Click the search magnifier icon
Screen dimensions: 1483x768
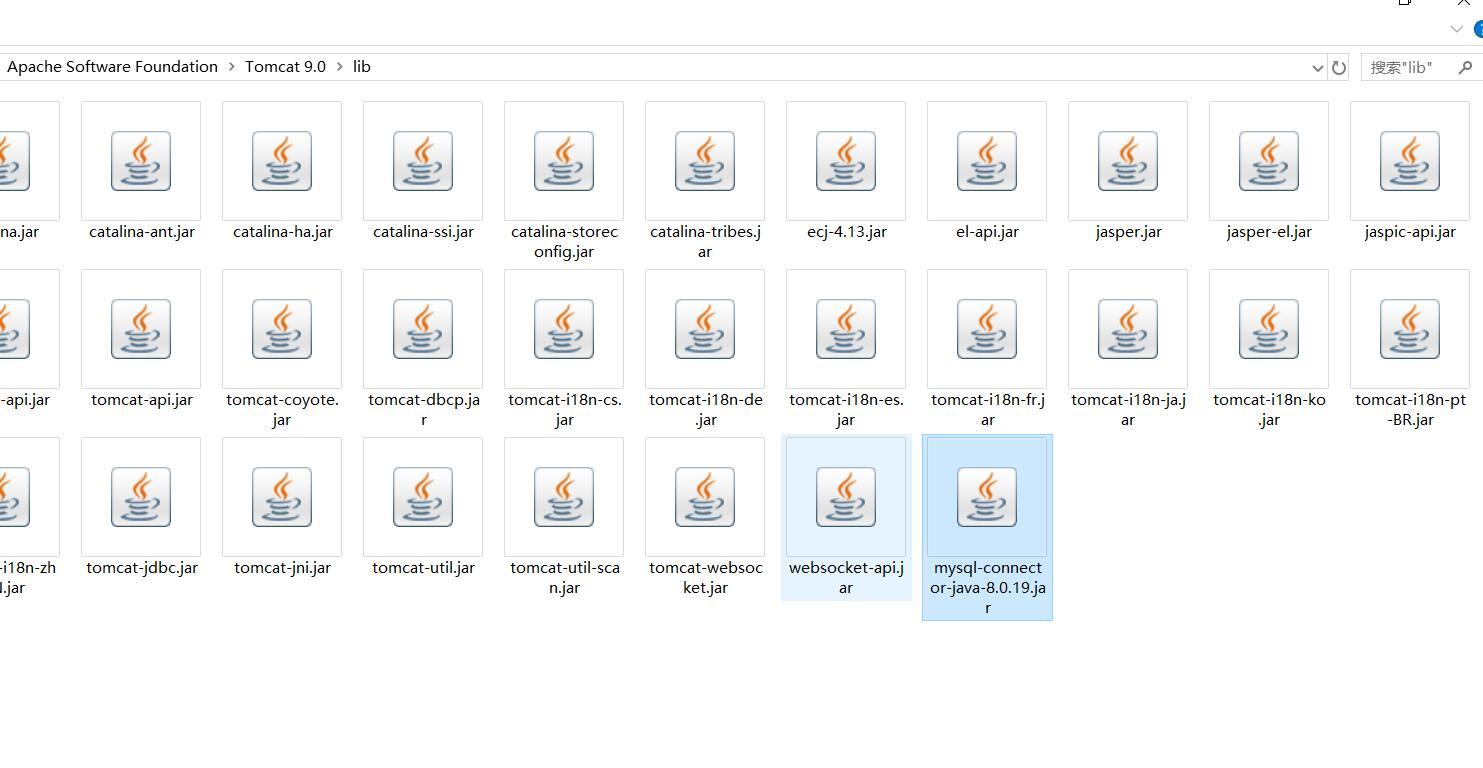pyautogui.click(x=1466, y=67)
